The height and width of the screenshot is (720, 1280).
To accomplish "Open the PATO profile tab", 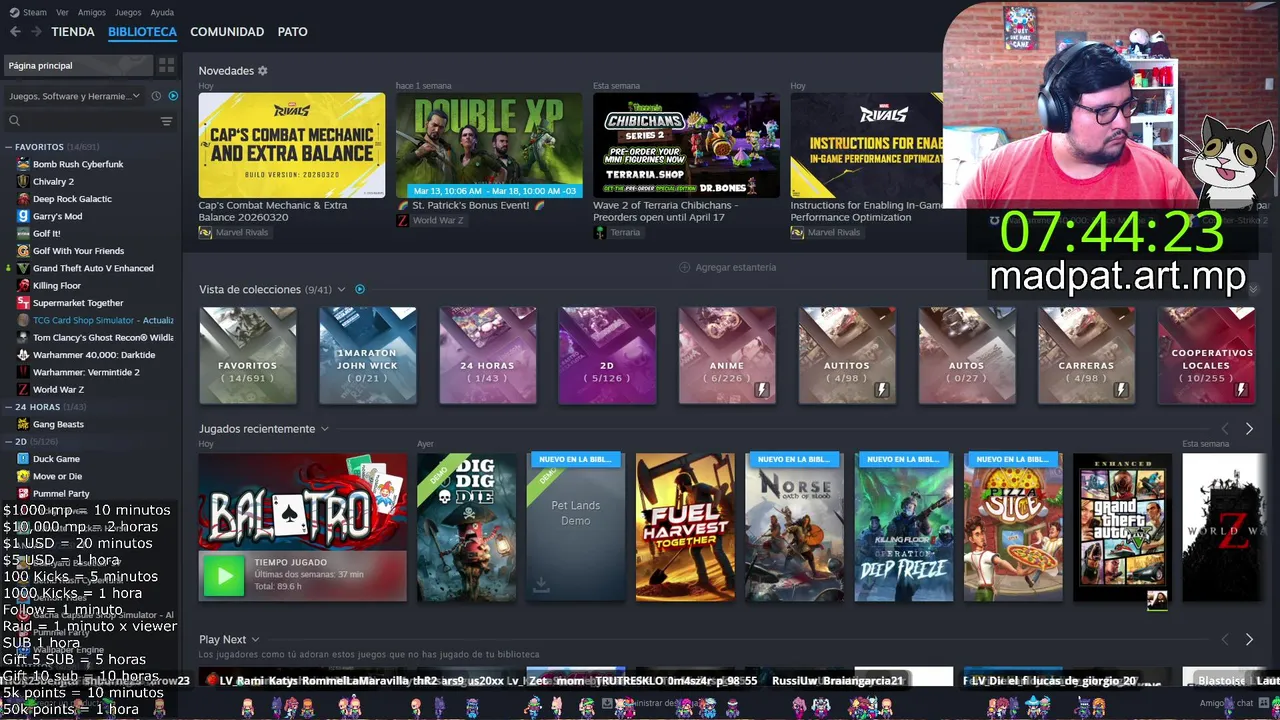I will (292, 32).
